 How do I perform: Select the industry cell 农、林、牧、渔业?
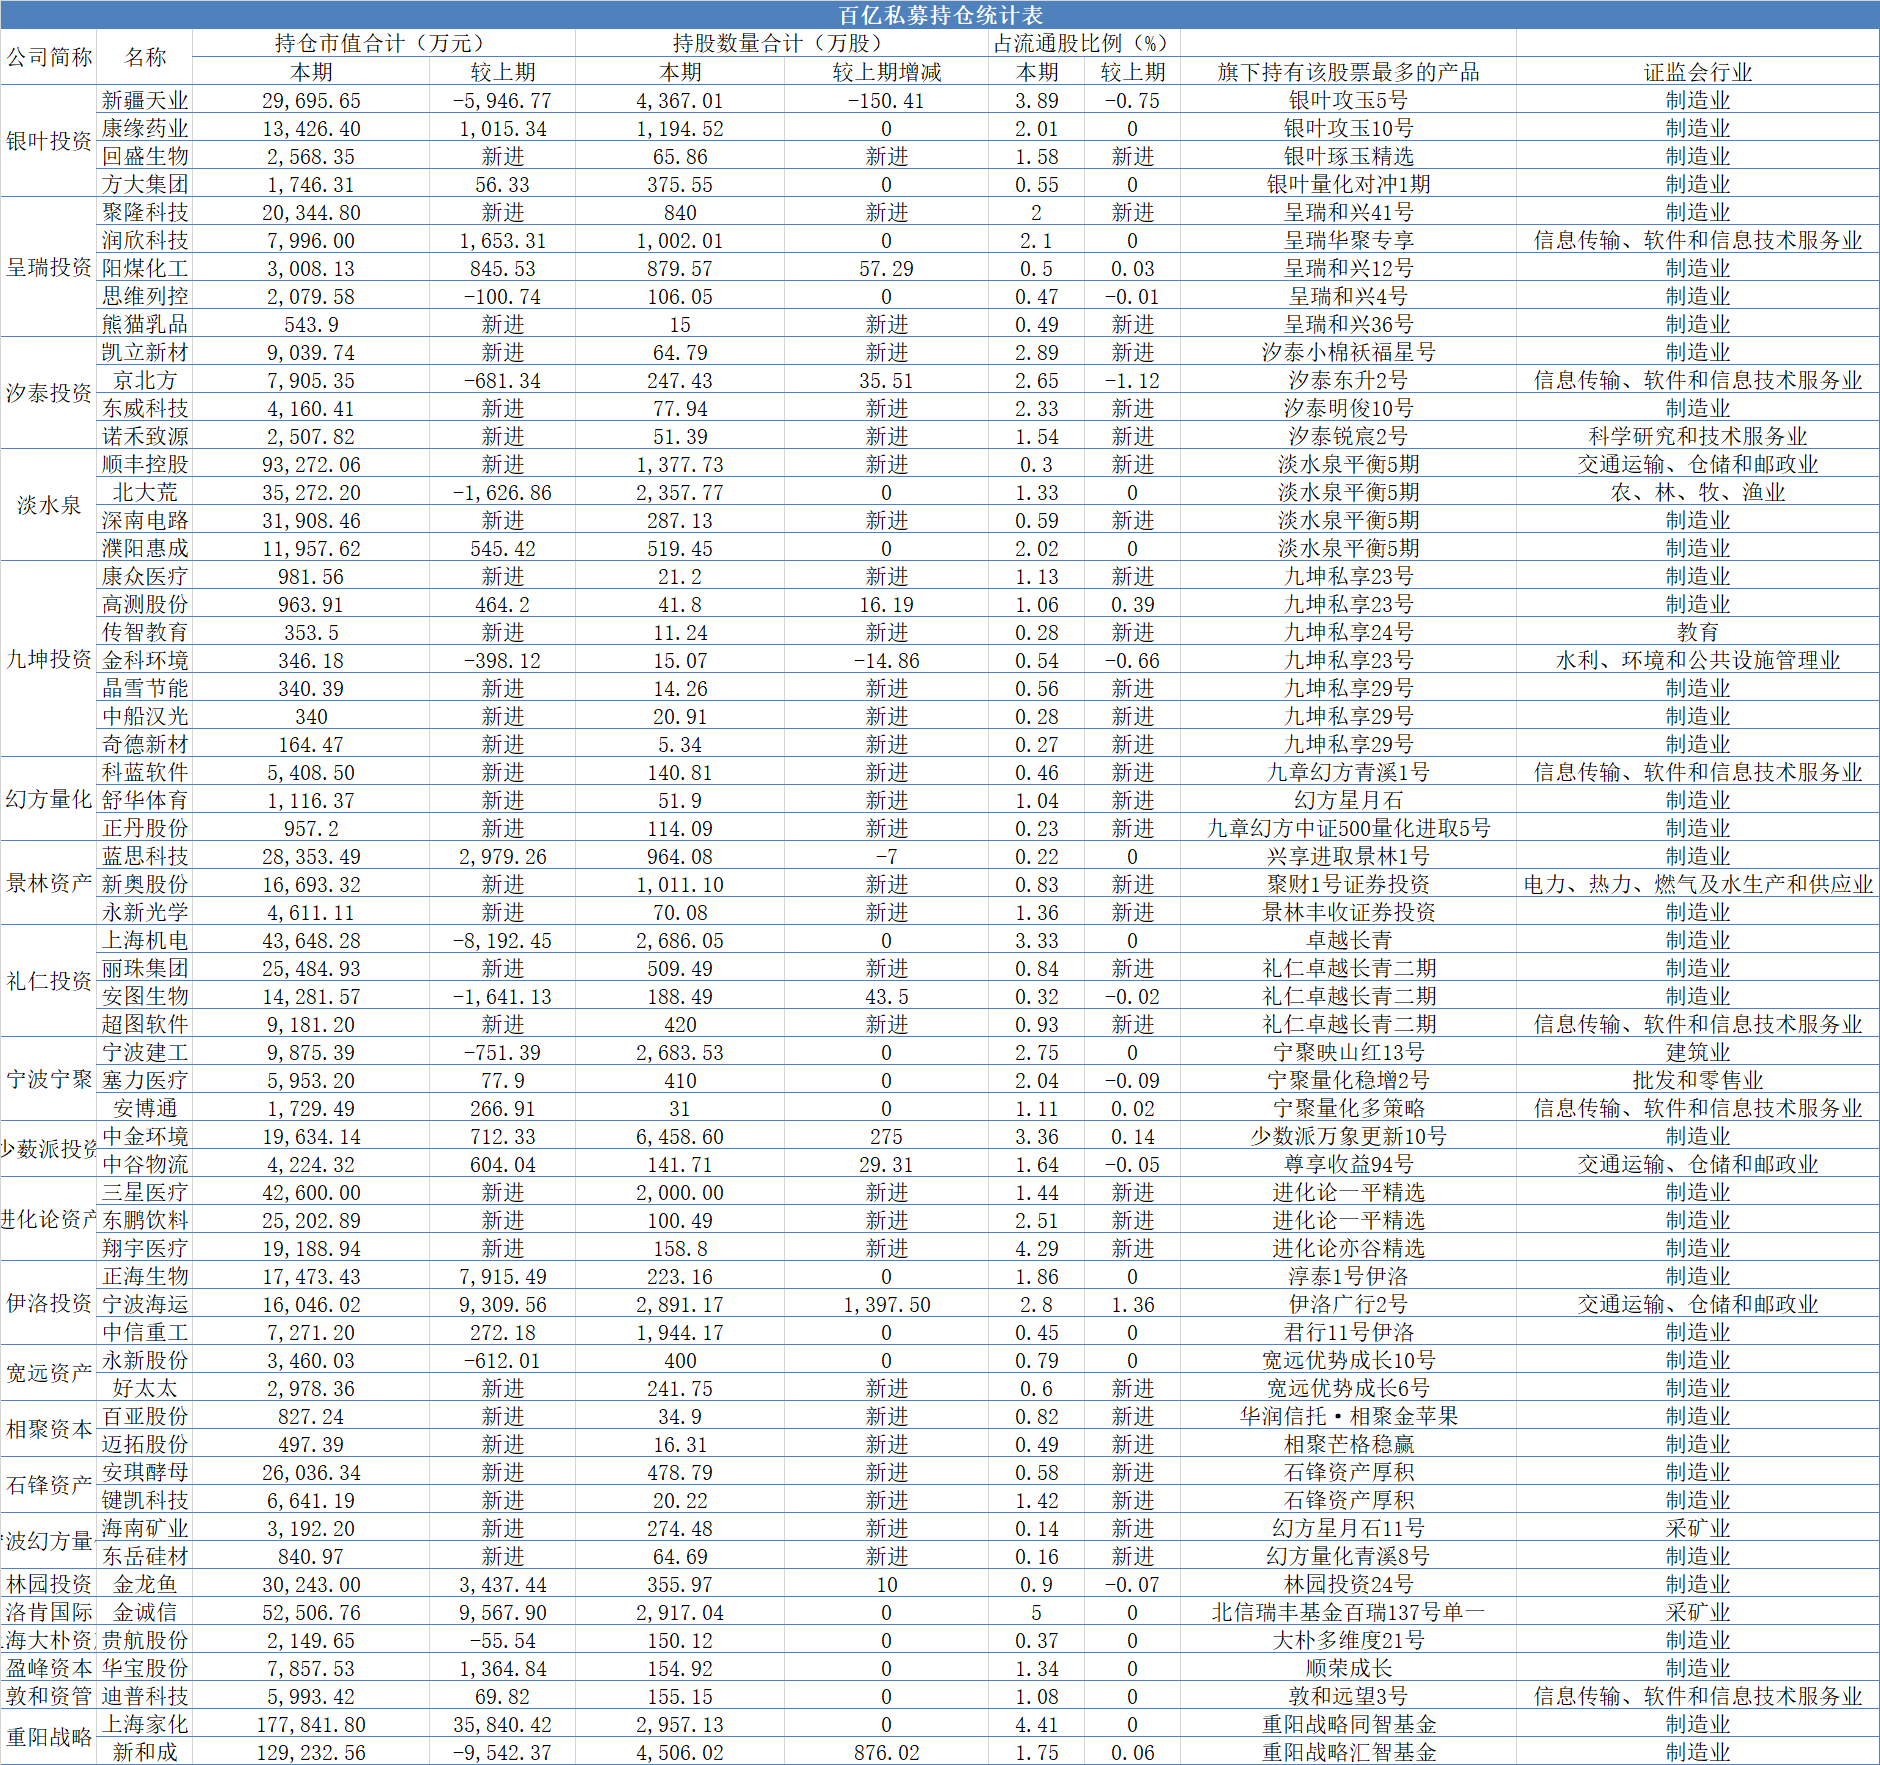pyautogui.click(x=1698, y=492)
